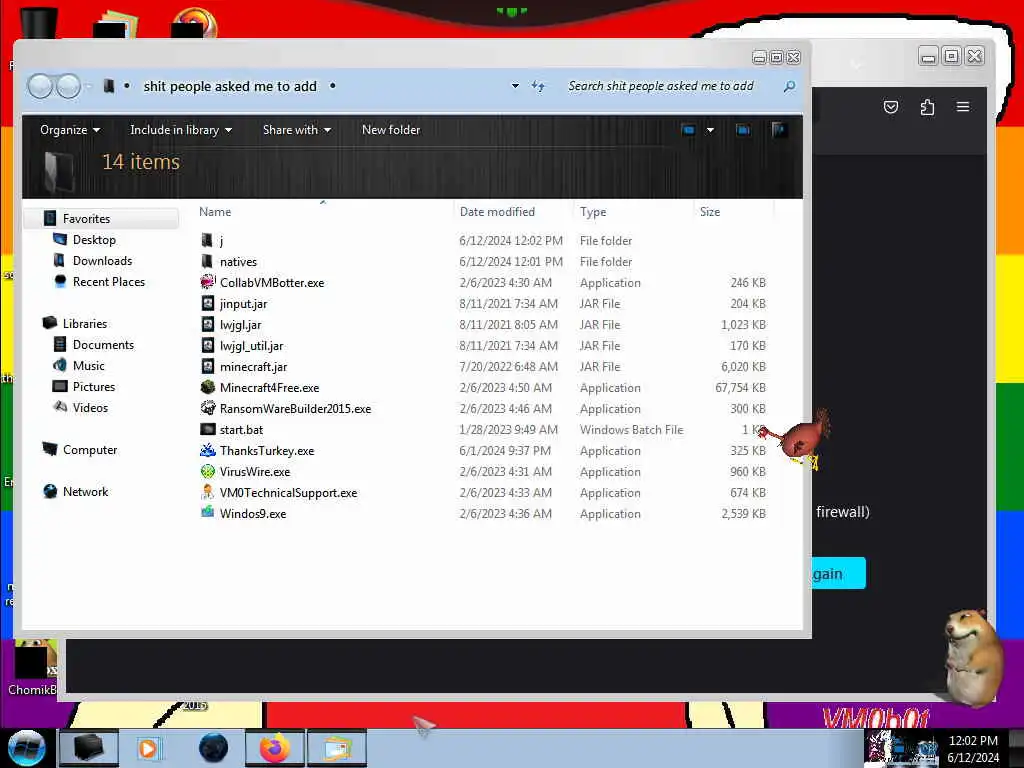This screenshot has height=768, width=1024.
Task: Select Network in the navigation pane
Action: (86, 491)
